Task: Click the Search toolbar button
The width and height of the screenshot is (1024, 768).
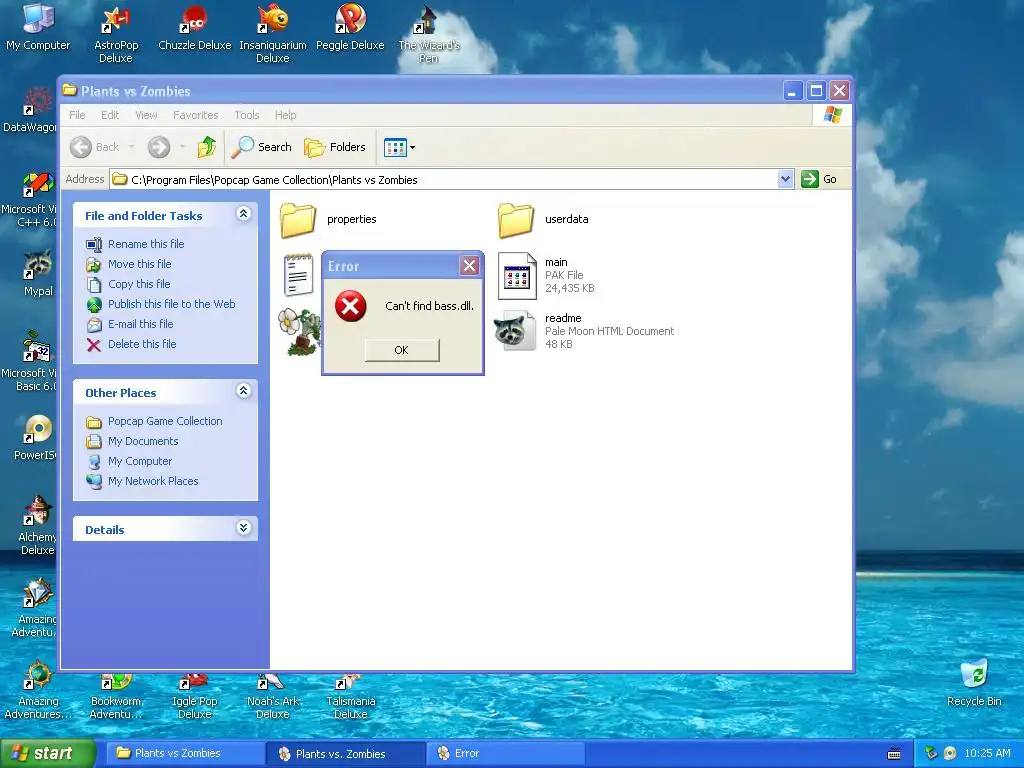Action: click(262, 147)
